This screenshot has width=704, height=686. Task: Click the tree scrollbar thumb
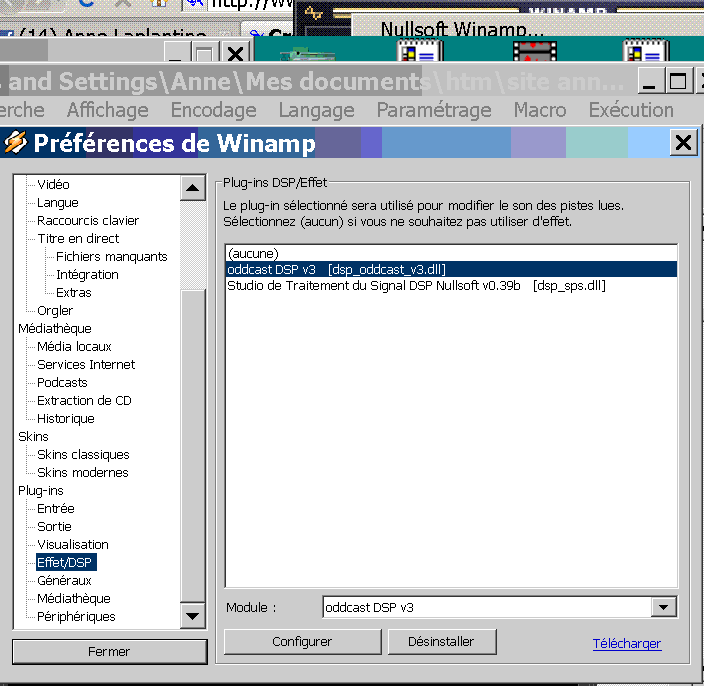(193, 445)
